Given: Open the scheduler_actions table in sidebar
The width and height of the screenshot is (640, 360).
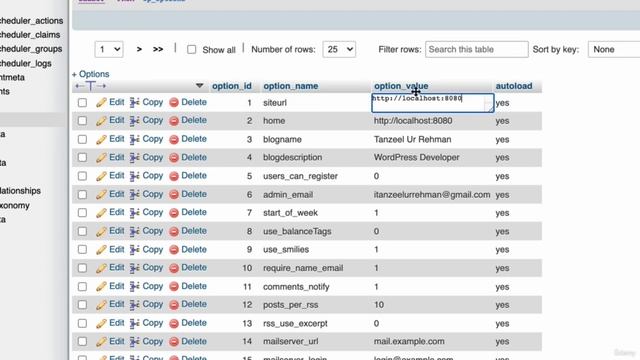Looking at the screenshot, I should 31,21.
